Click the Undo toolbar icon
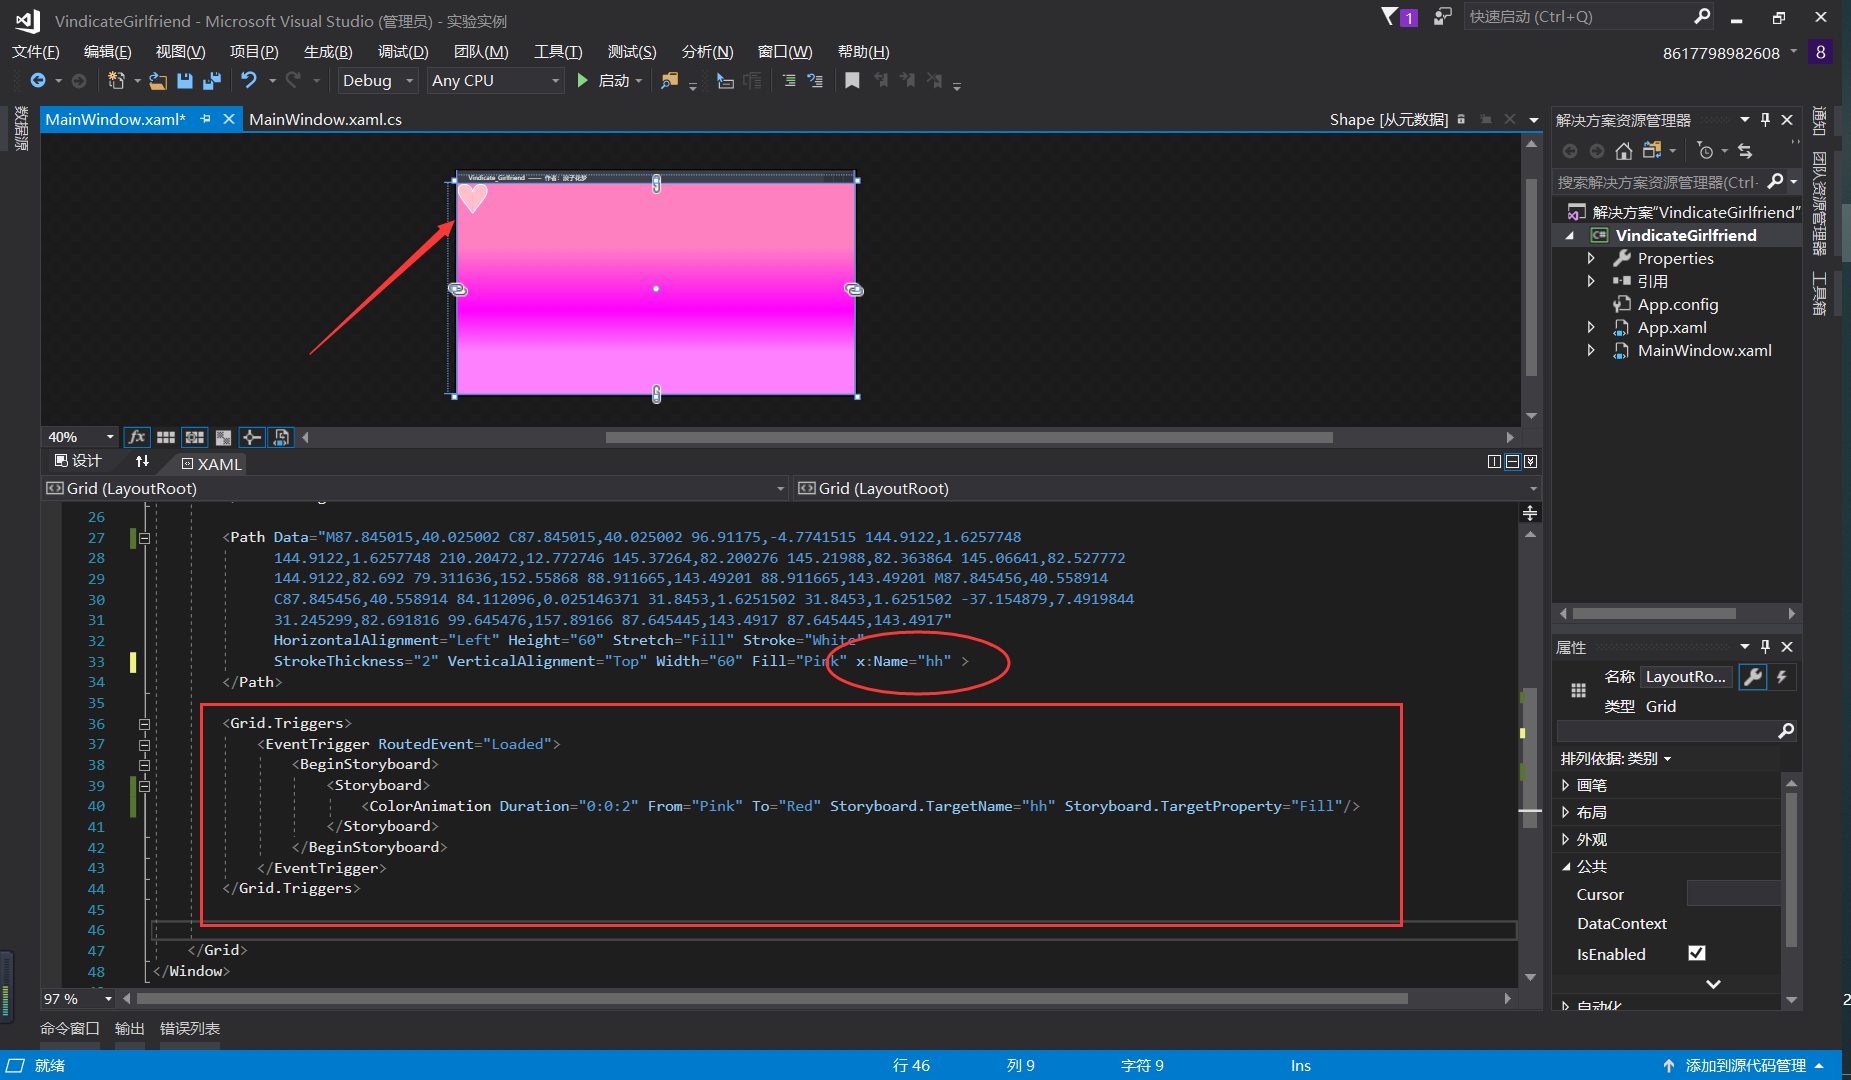 point(249,80)
